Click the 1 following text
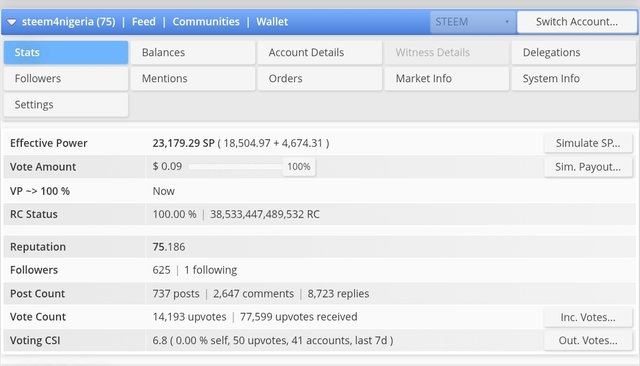Image resolution: width=640 pixels, height=366 pixels. (211, 270)
